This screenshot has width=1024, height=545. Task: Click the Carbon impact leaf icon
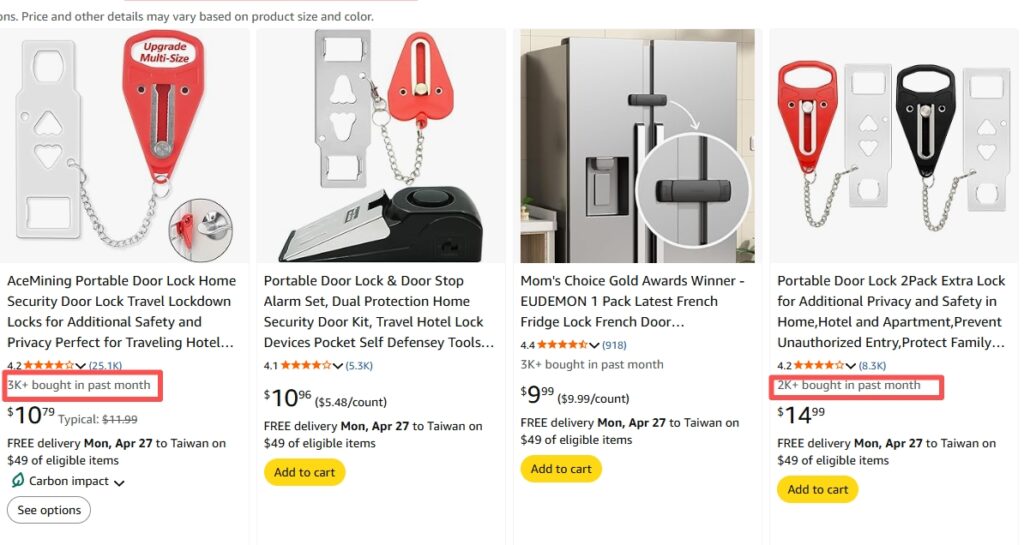pyautogui.click(x=17, y=481)
